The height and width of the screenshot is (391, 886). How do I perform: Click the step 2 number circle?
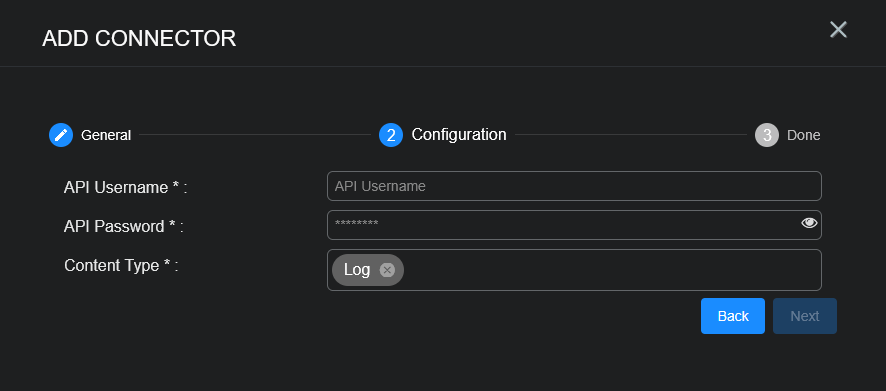click(x=391, y=135)
